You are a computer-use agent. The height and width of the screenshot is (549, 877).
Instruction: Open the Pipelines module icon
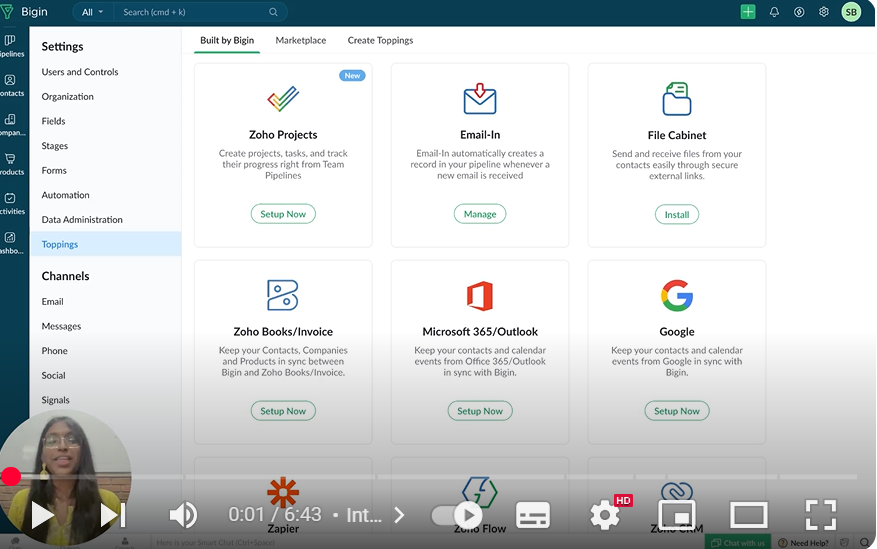tap(10, 40)
